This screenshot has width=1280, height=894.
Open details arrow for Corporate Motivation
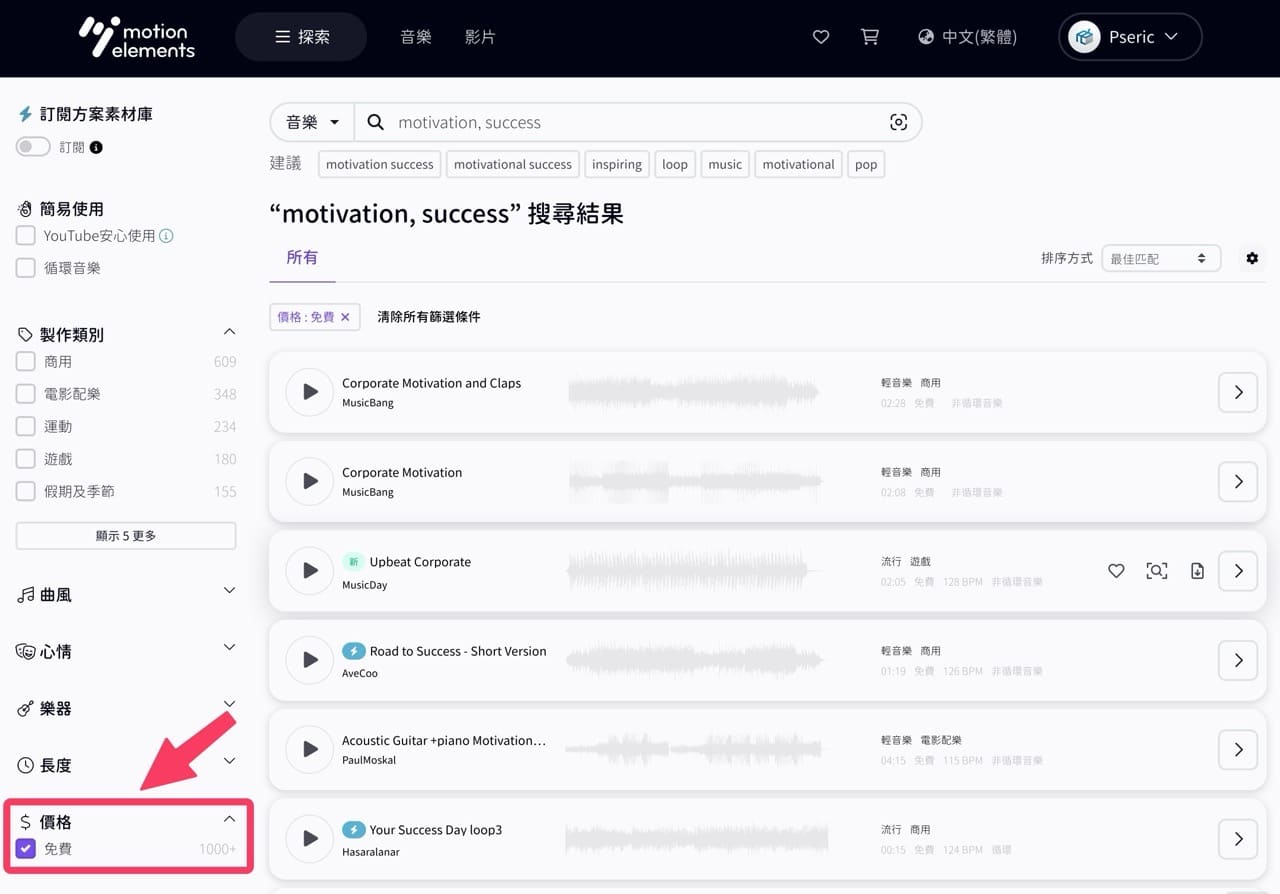[1238, 481]
